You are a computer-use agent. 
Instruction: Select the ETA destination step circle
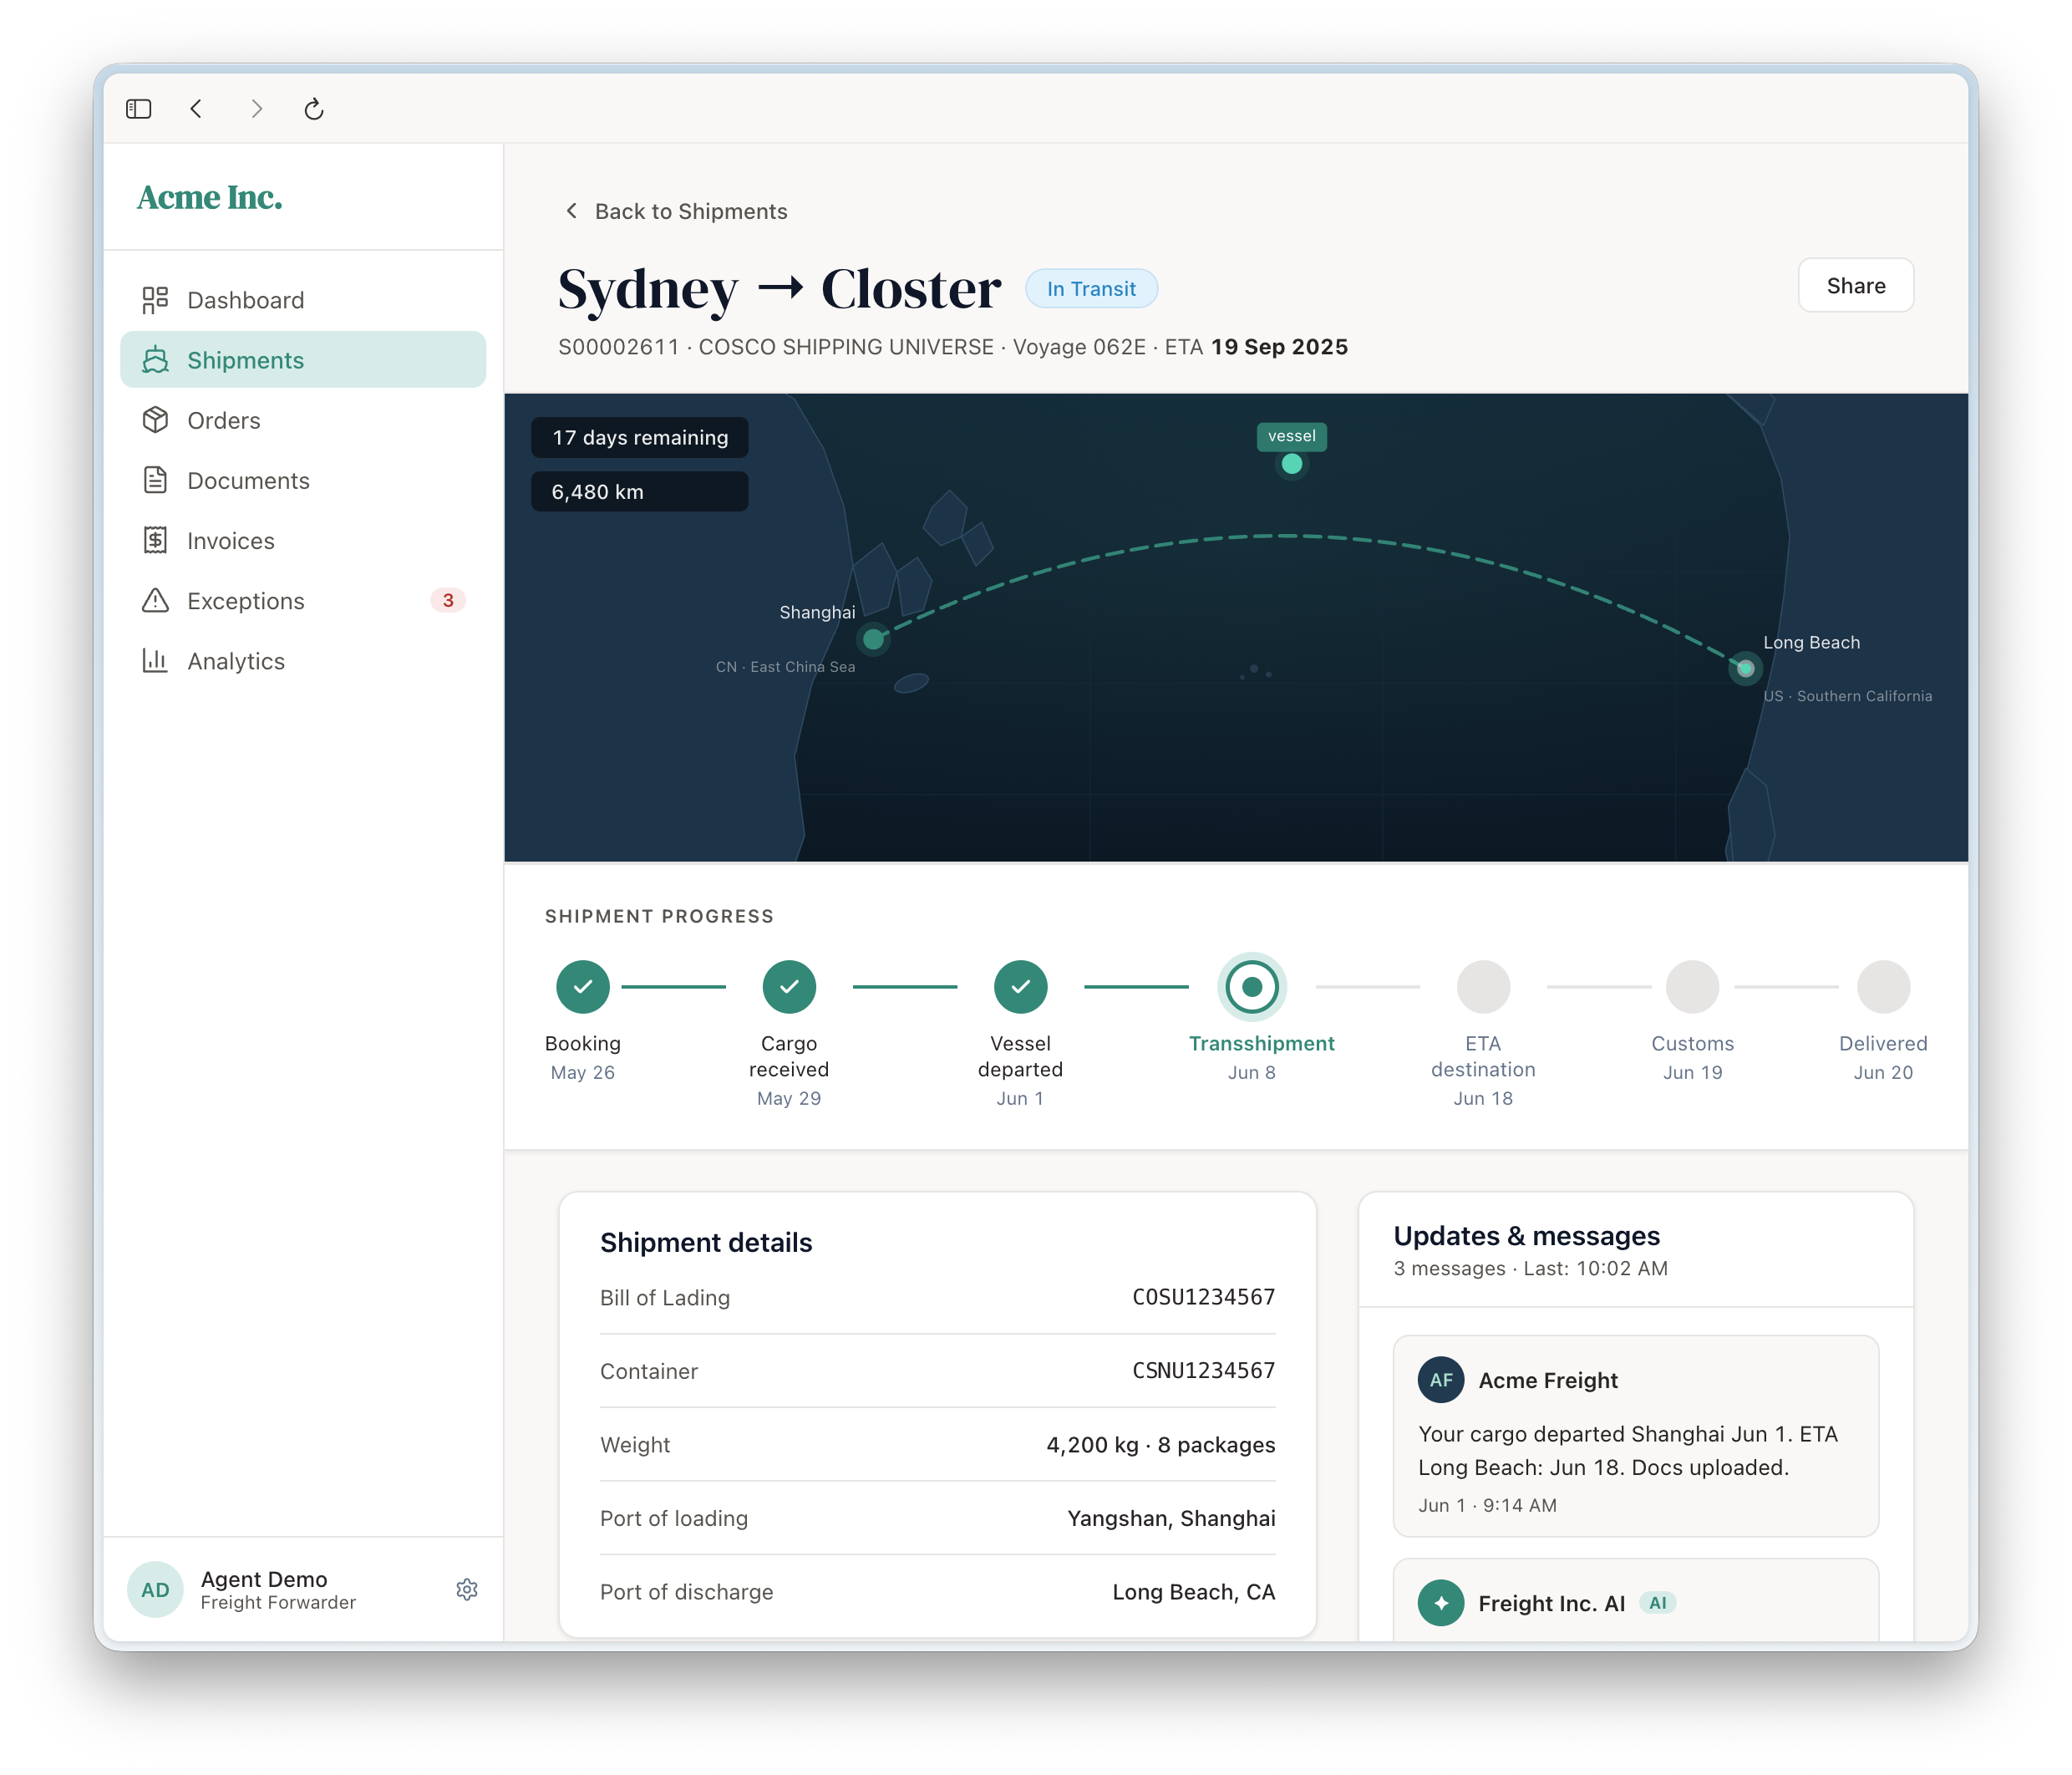coord(1483,987)
